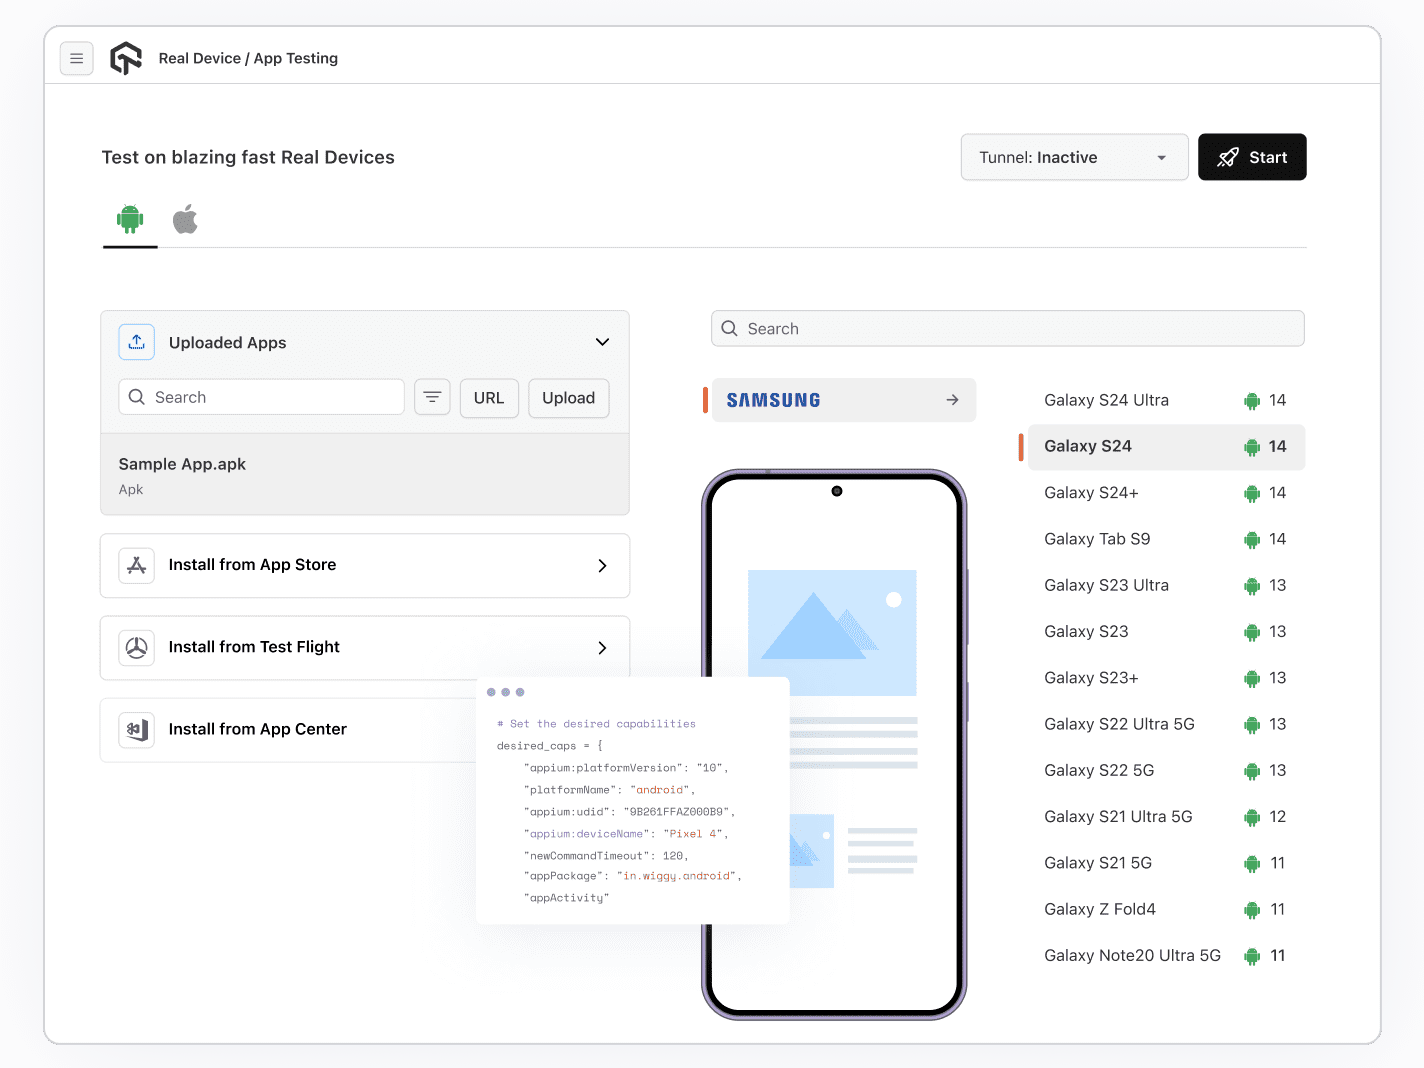Switch to the Android platform tab
The height and width of the screenshot is (1068, 1424).
[130, 219]
